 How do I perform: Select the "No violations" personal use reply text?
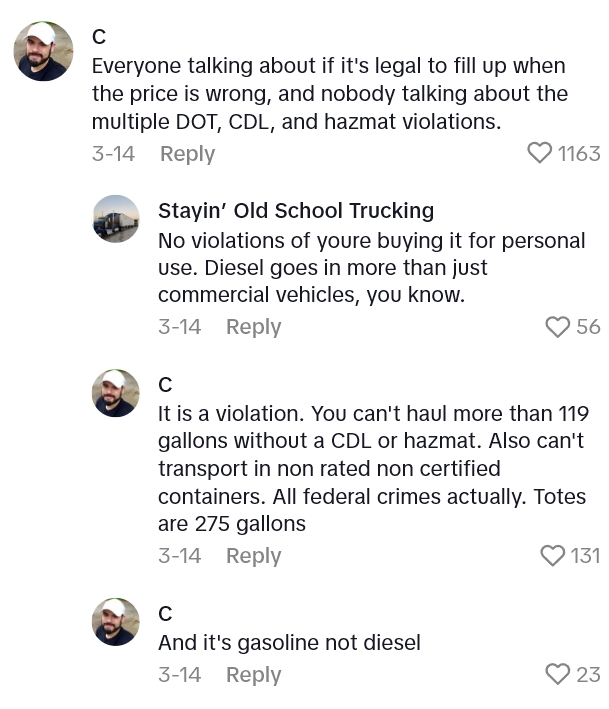click(x=371, y=268)
